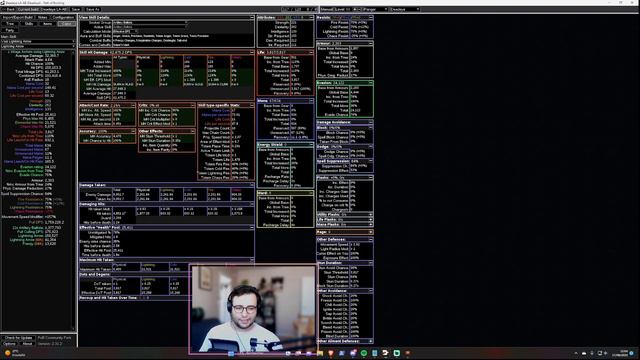
Task: Switch to the Items tab
Action: (x=47, y=24)
